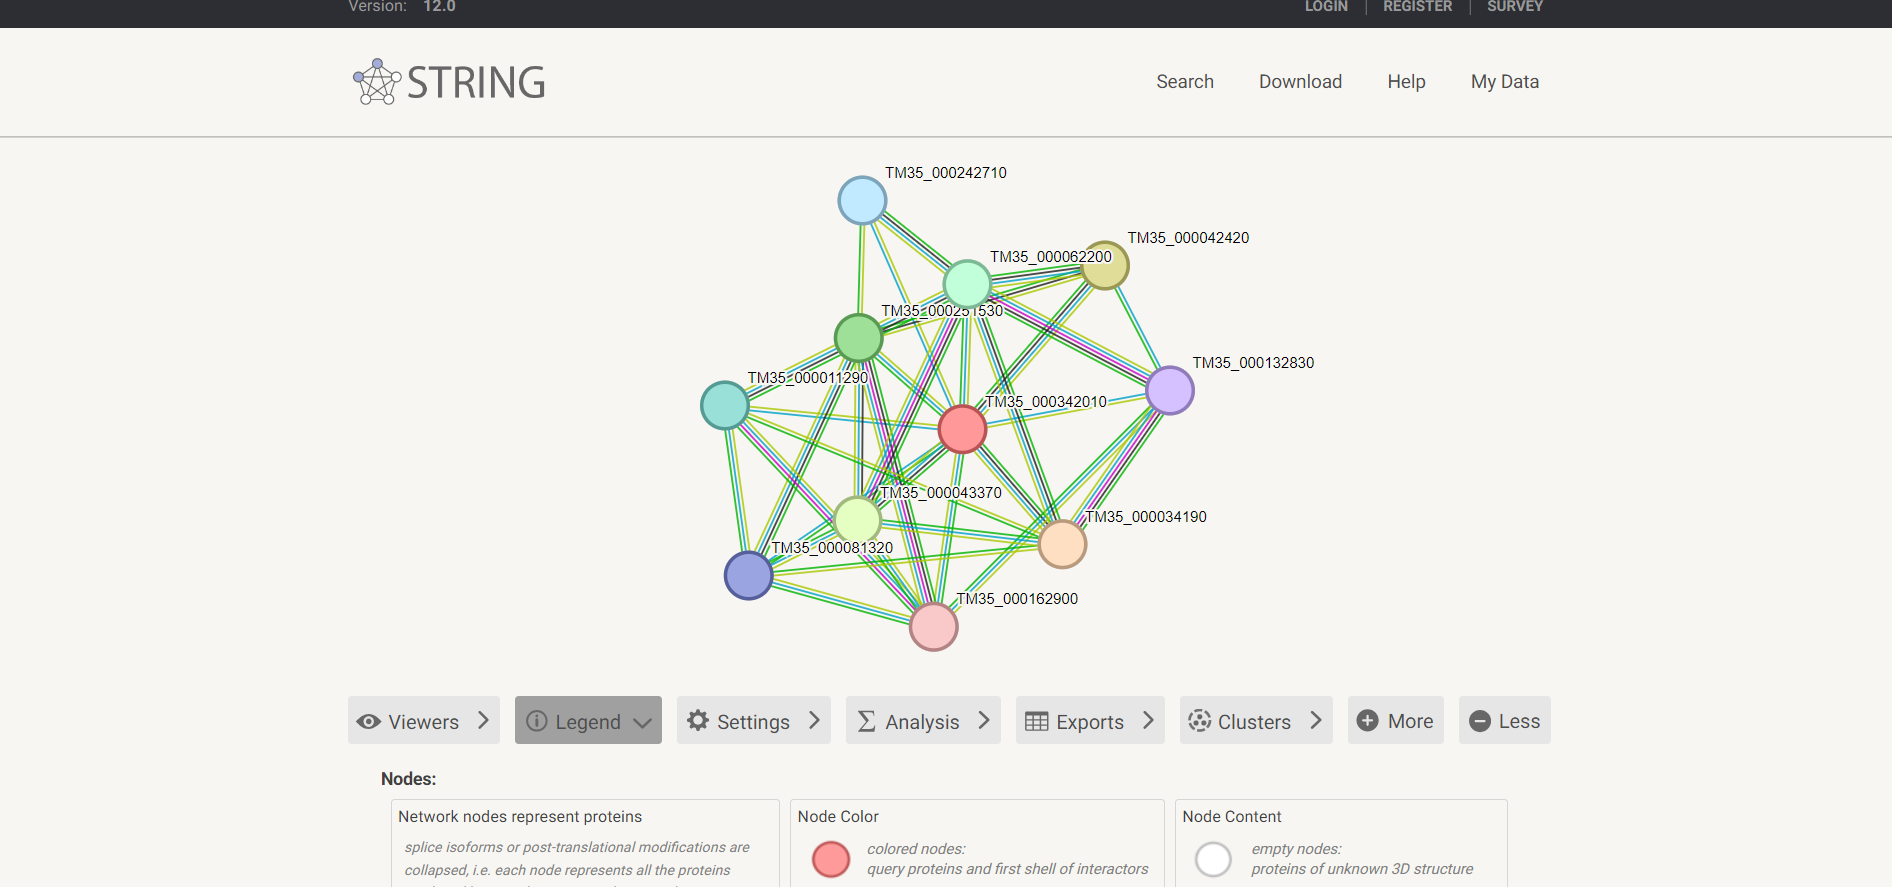Click the version 12.0 text

[439, 7]
